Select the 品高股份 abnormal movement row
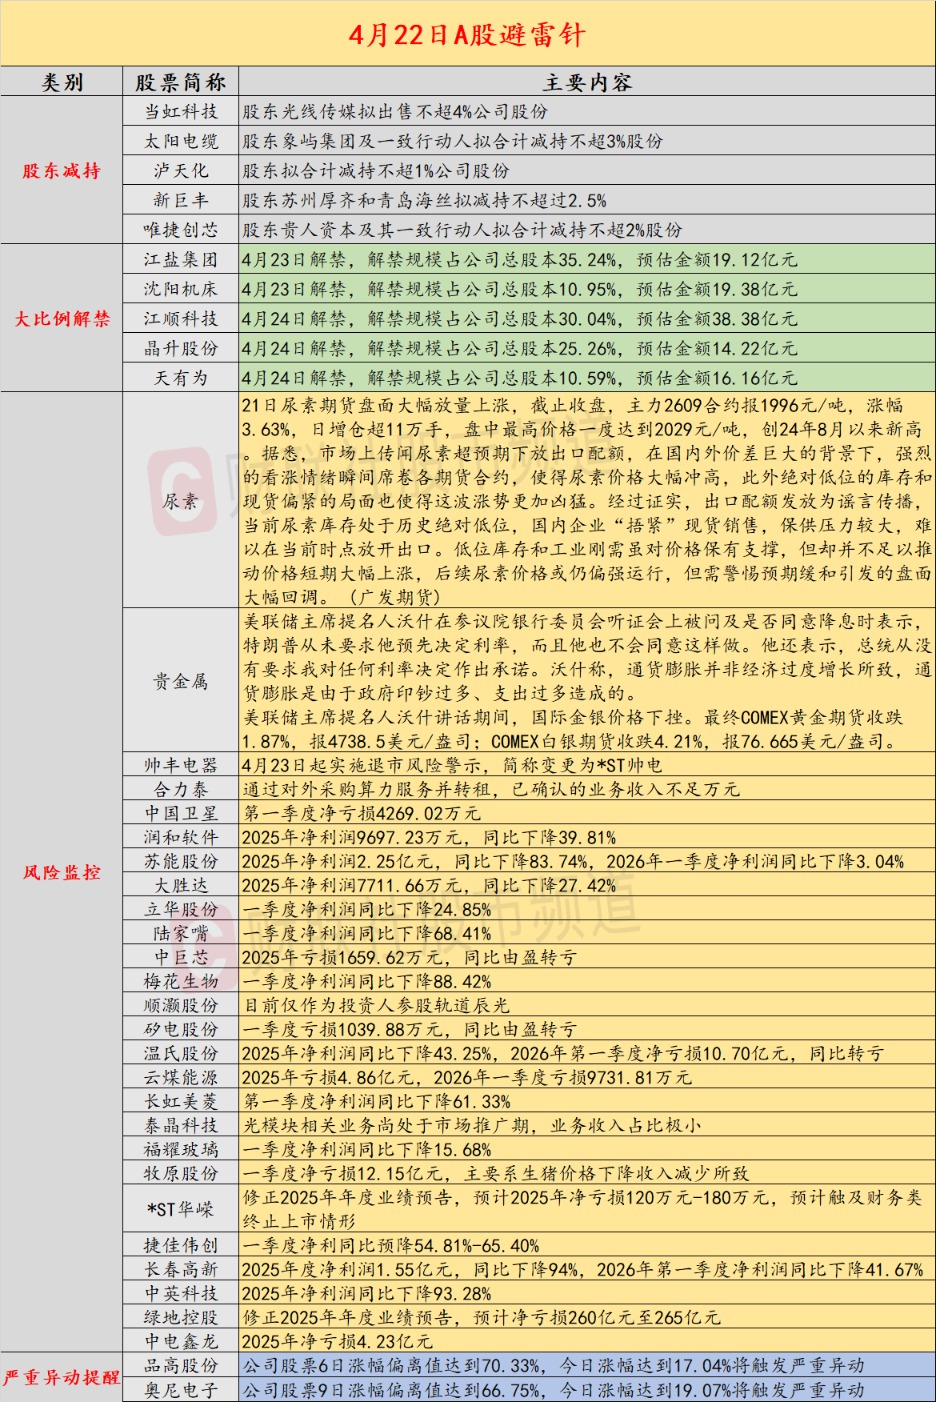936x1402 pixels. tap(587, 1365)
